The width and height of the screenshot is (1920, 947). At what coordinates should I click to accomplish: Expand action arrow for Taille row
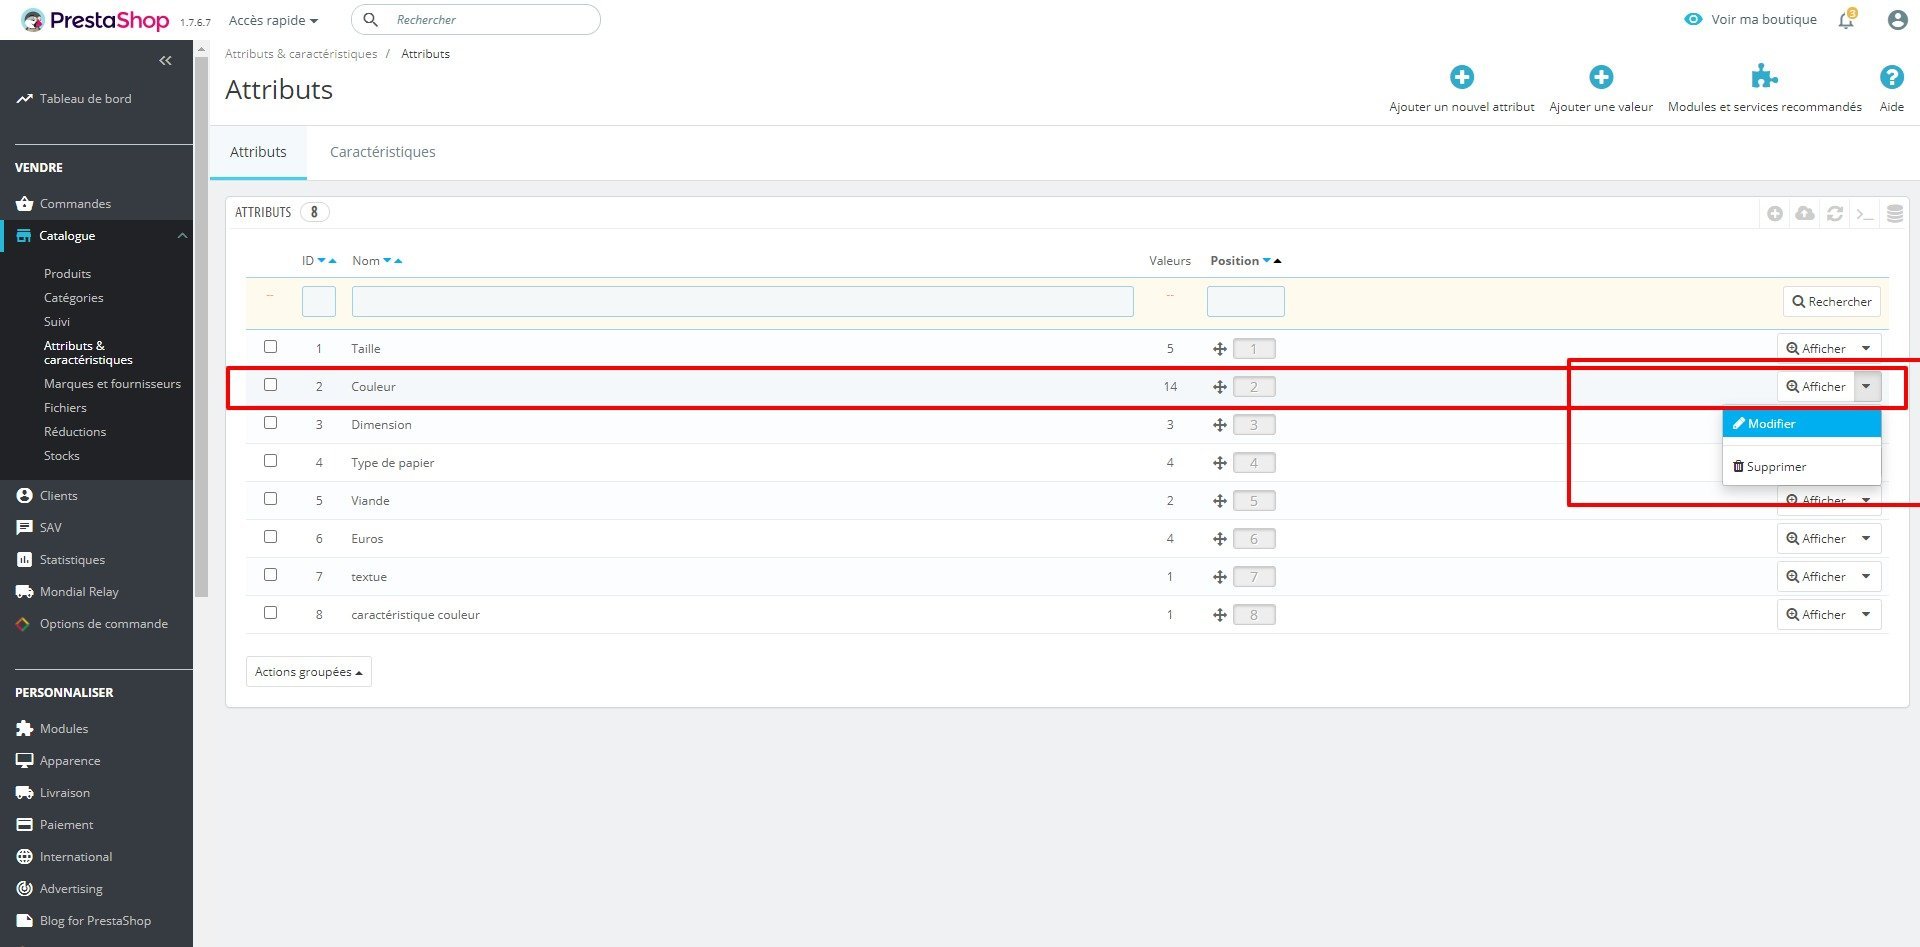(x=1866, y=349)
